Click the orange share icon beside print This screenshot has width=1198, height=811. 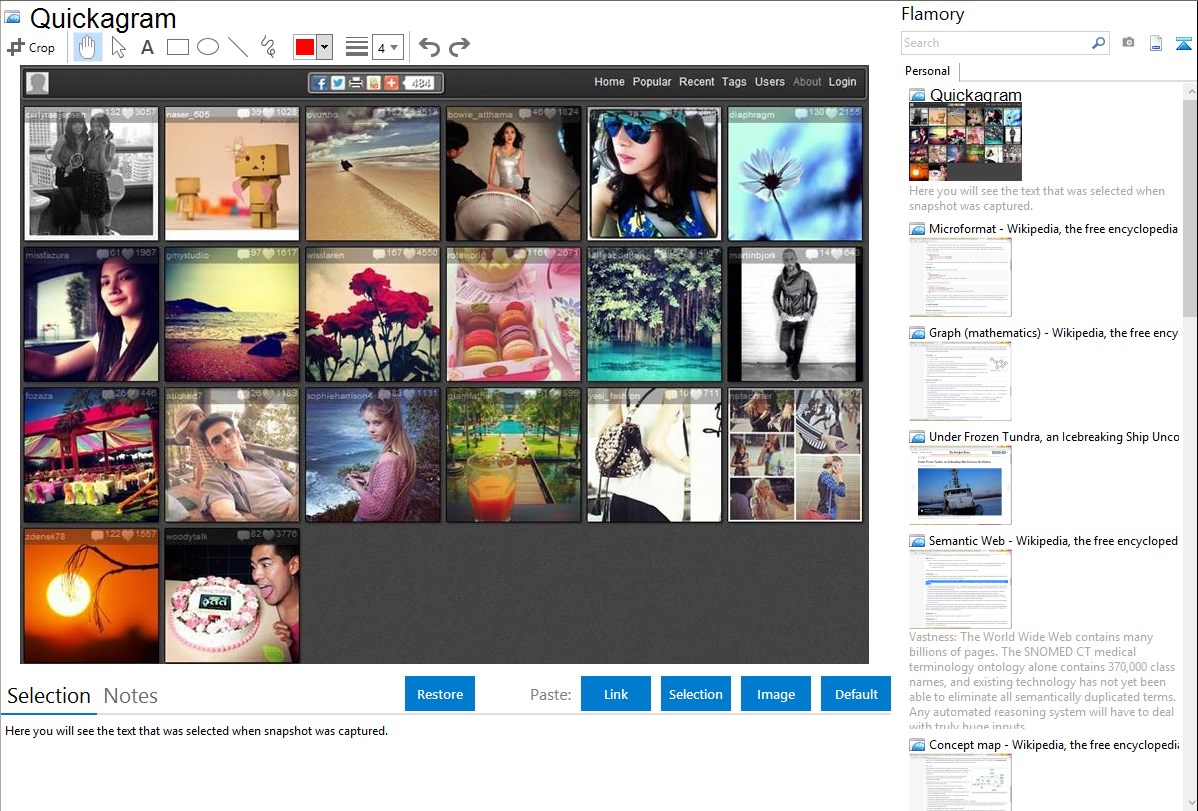click(374, 83)
